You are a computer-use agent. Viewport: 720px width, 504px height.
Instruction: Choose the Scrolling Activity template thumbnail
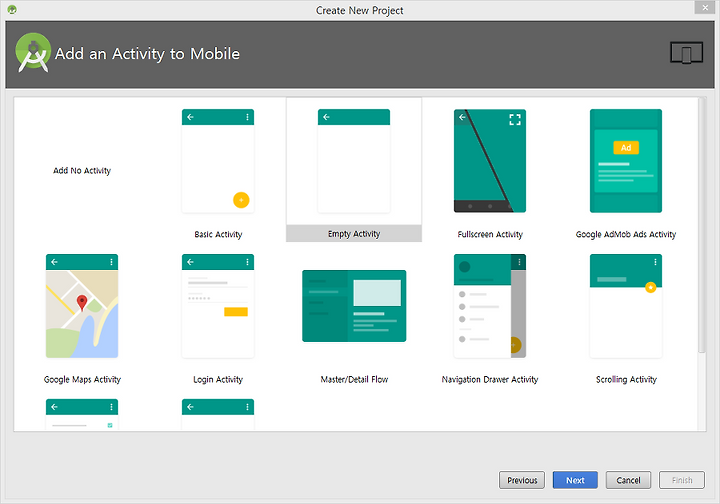626,306
